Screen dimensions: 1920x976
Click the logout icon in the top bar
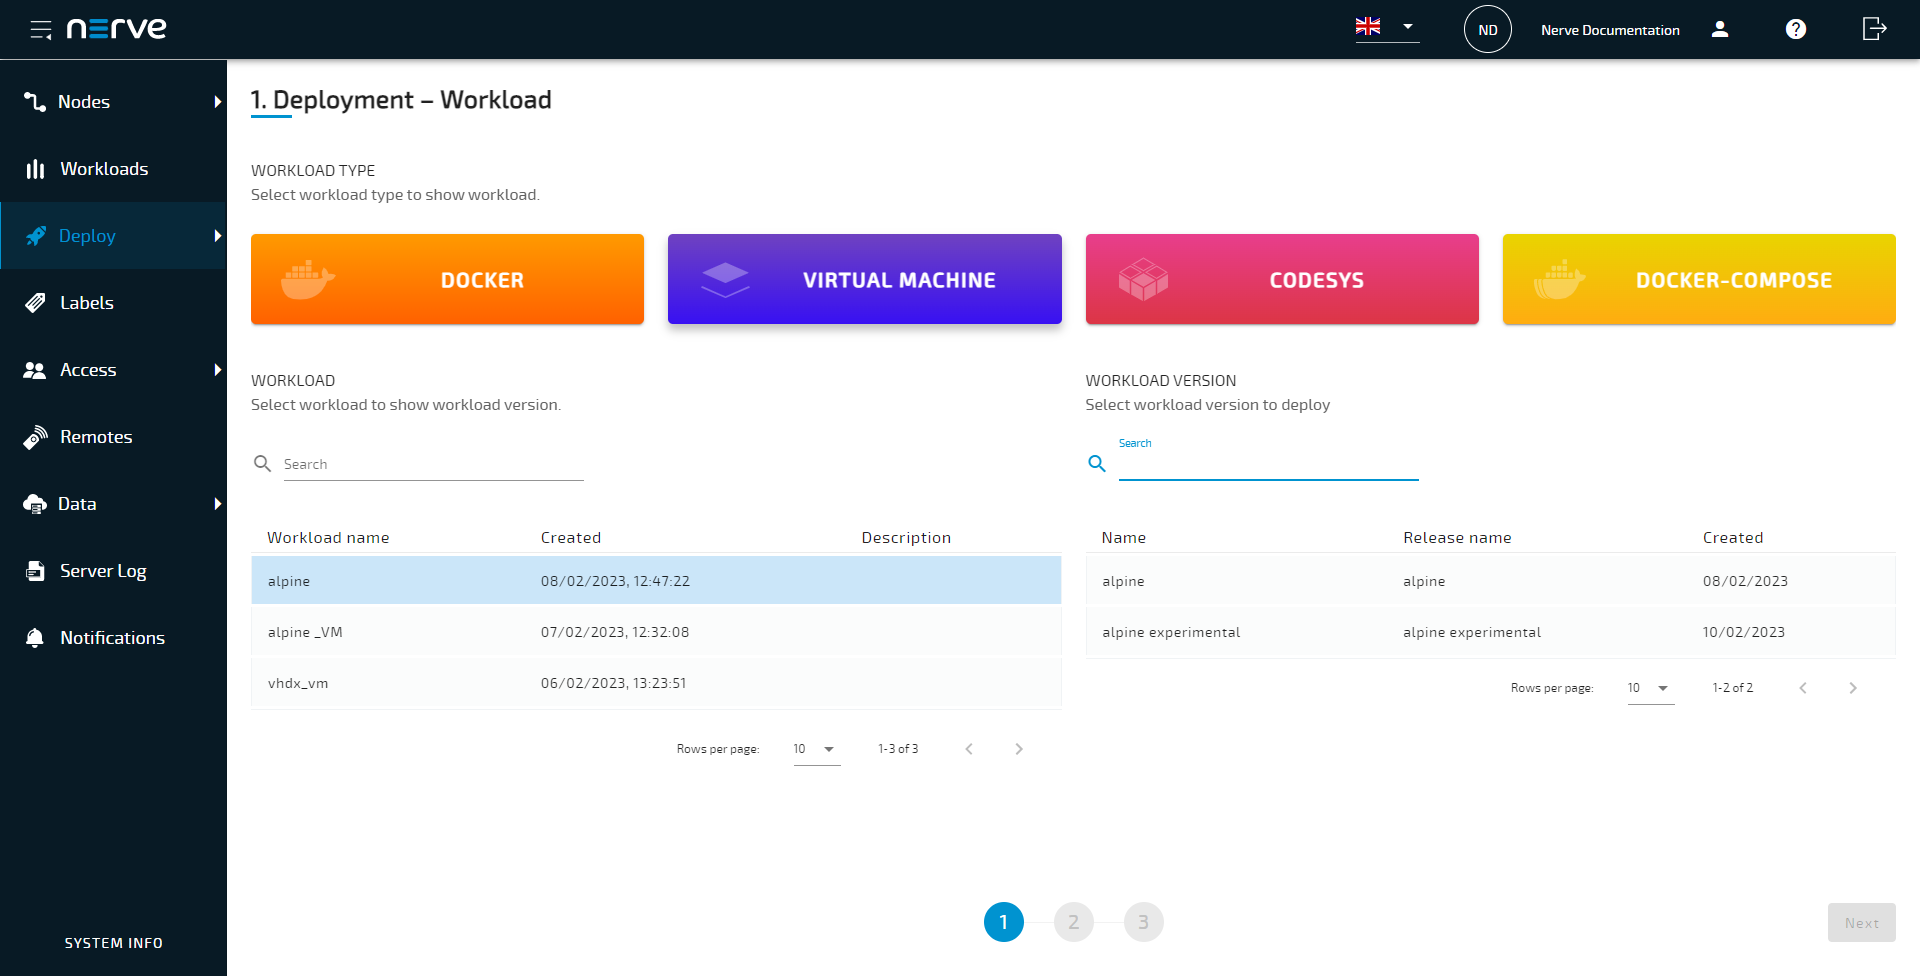pyautogui.click(x=1872, y=29)
